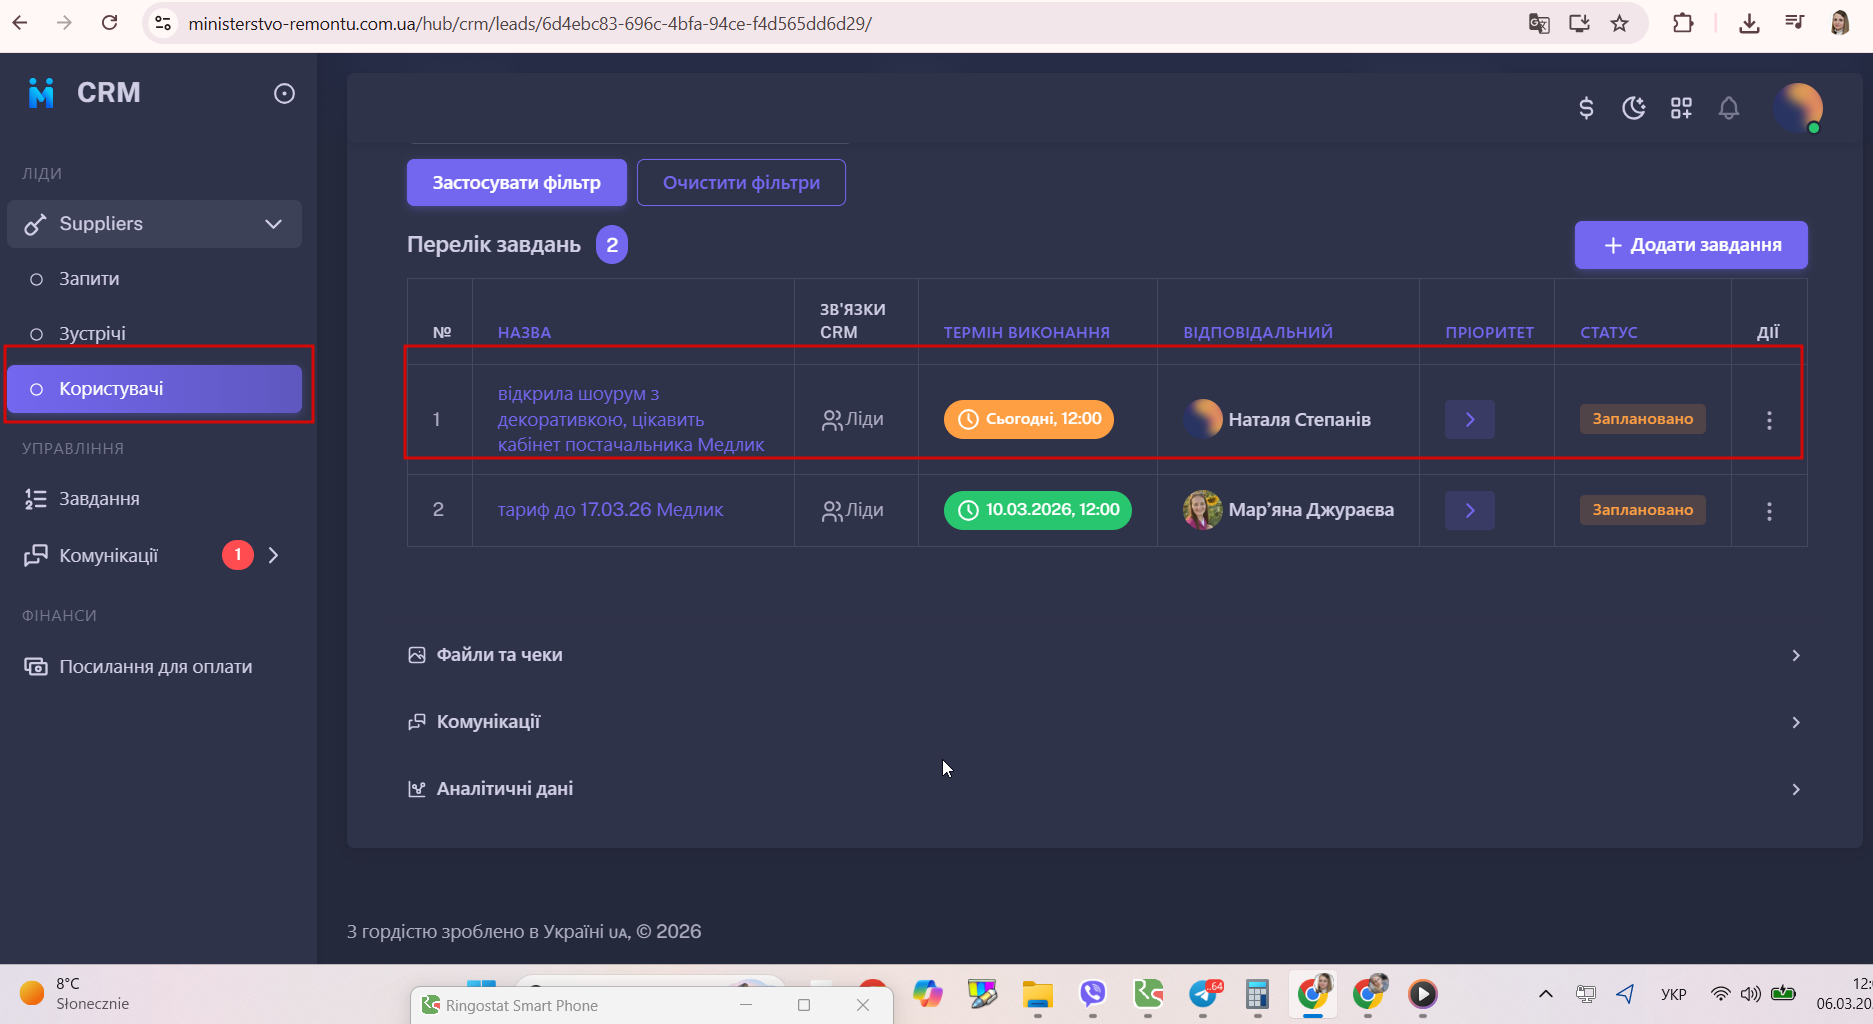Go to Завдання in the sidebar
The width and height of the screenshot is (1873, 1024).
click(99, 499)
